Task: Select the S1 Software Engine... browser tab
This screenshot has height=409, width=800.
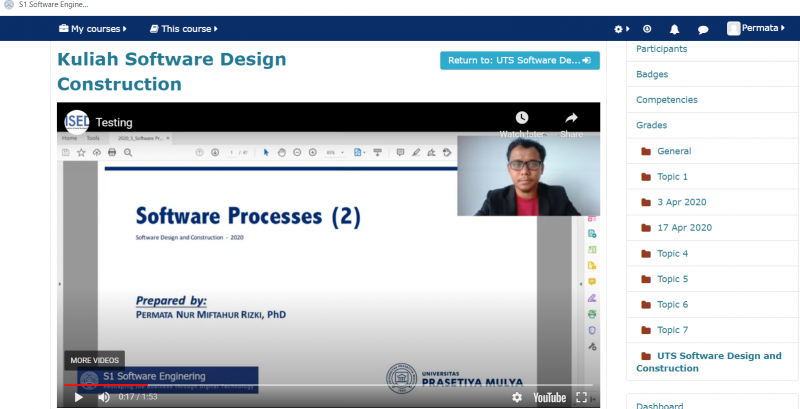Action: (46, 5)
